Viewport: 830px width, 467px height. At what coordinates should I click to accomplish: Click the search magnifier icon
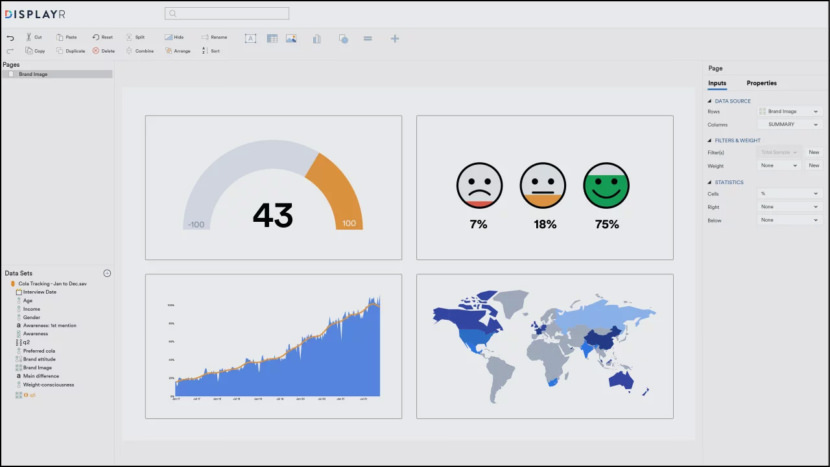coord(173,13)
